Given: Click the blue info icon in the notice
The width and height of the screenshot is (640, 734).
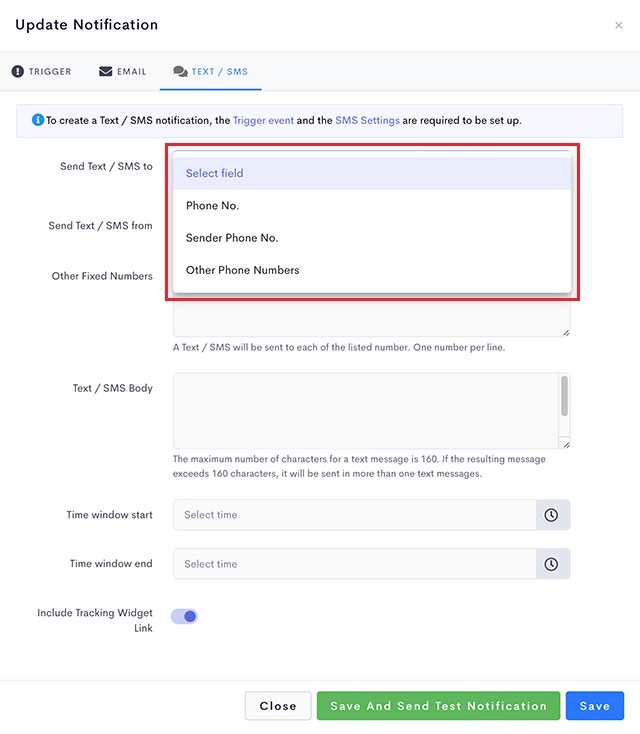Looking at the screenshot, I should [x=38, y=120].
